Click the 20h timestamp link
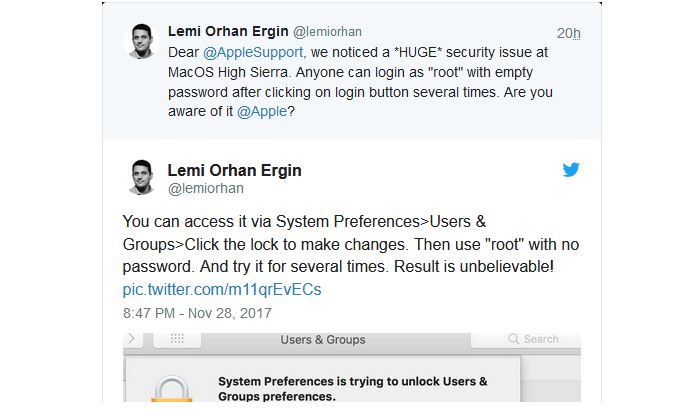Viewport: 693px width, 410px height. [568, 33]
